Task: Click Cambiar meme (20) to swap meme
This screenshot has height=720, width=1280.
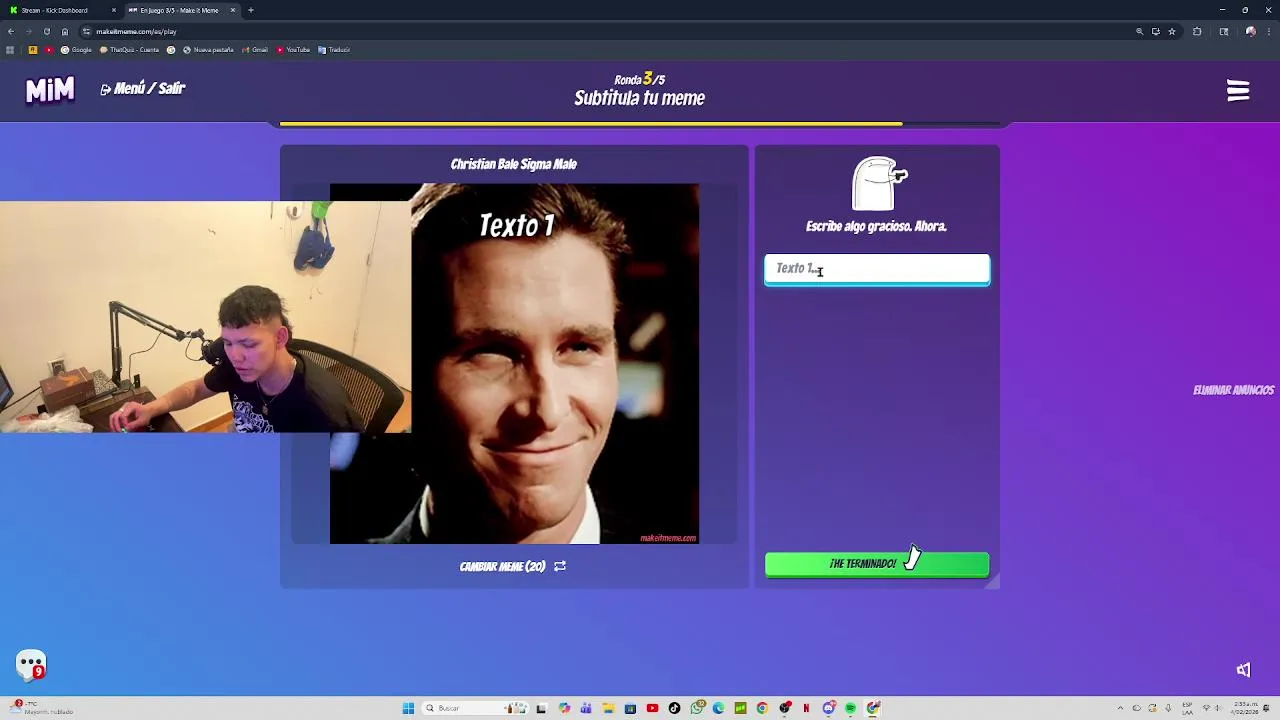Action: 513,566
